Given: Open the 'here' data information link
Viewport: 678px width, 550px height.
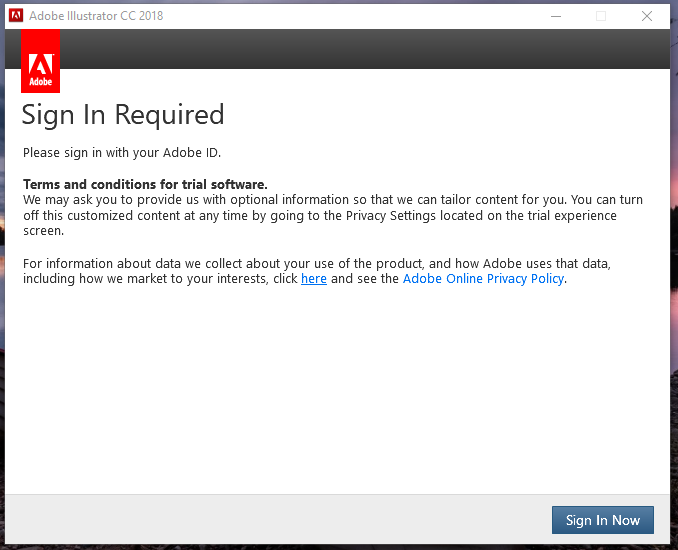Looking at the screenshot, I should pos(314,279).
